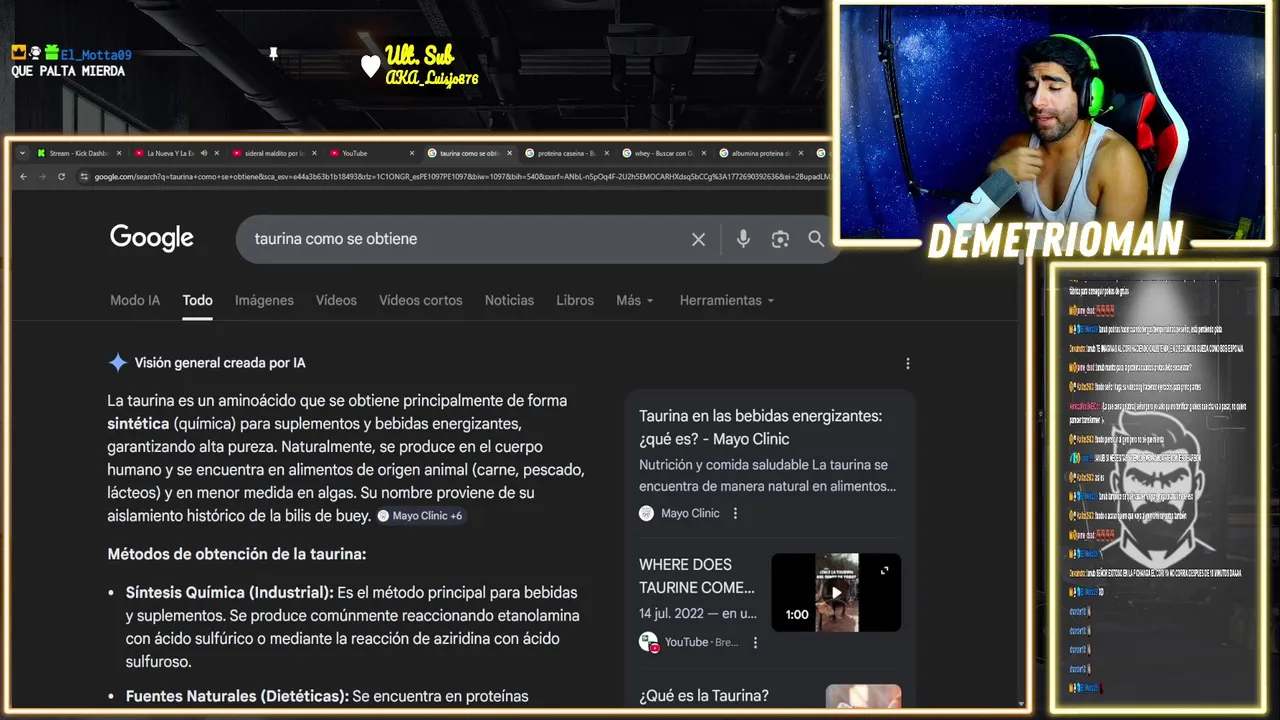Image resolution: width=1280 pixels, height=720 pixels.
Task: Expand the taurine video preview
Action: click(884, 570)
